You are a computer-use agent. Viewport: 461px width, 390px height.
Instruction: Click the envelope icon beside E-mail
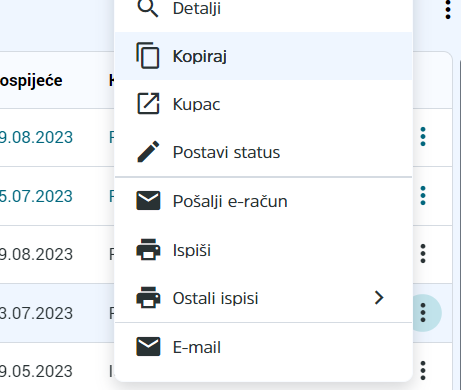(148, 347)
